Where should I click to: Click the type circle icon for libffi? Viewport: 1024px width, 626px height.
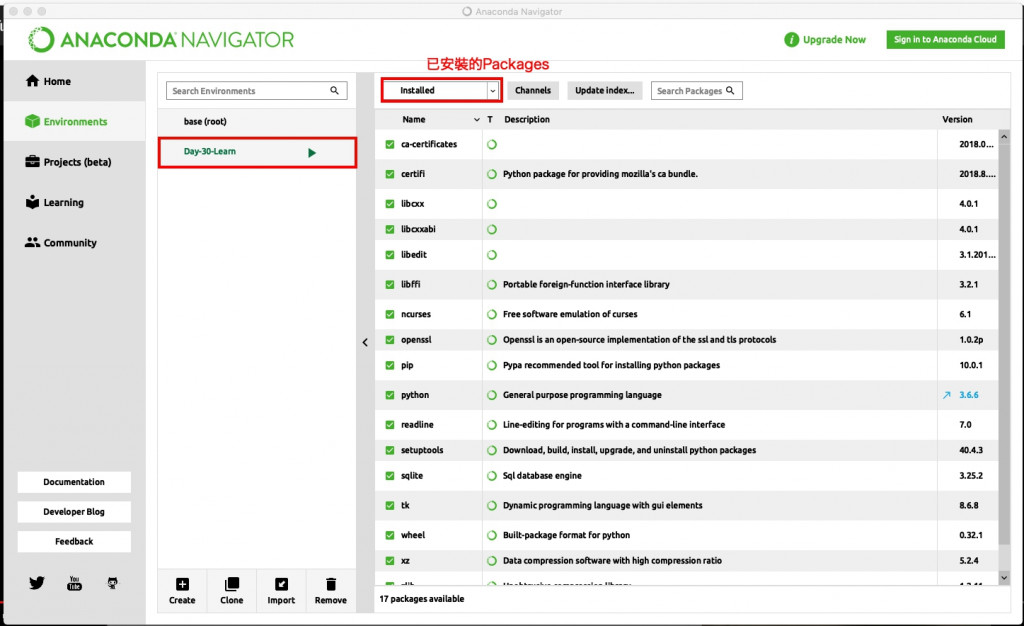[492, 285]
